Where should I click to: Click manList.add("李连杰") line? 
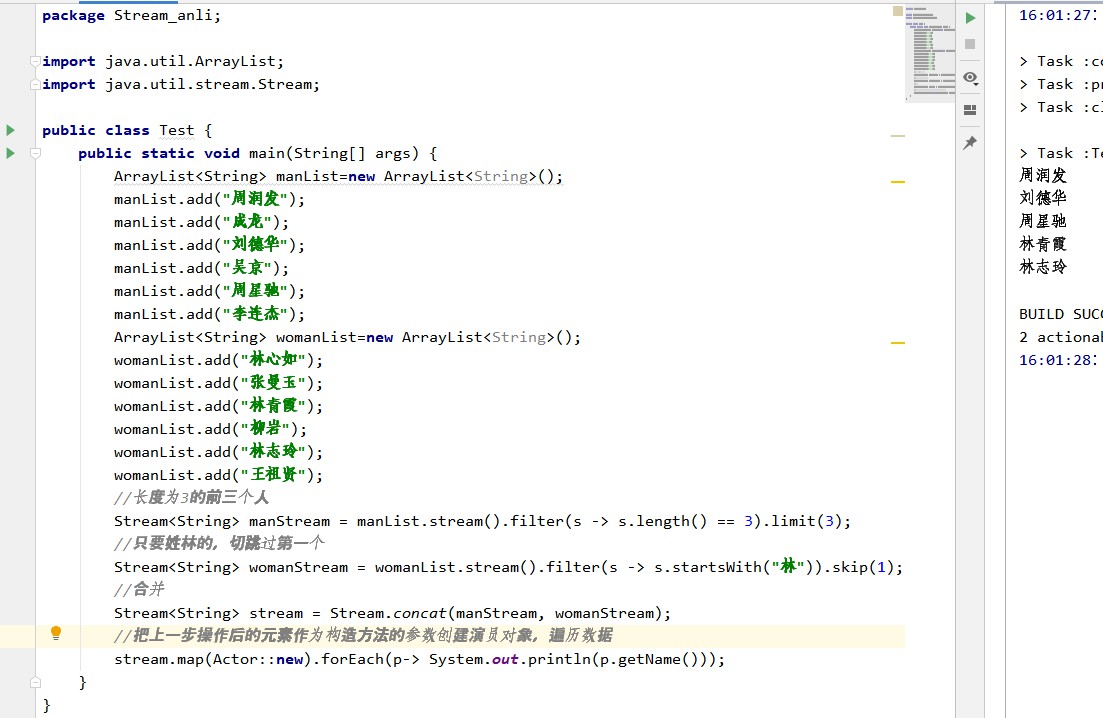click(x=210, y=314)
